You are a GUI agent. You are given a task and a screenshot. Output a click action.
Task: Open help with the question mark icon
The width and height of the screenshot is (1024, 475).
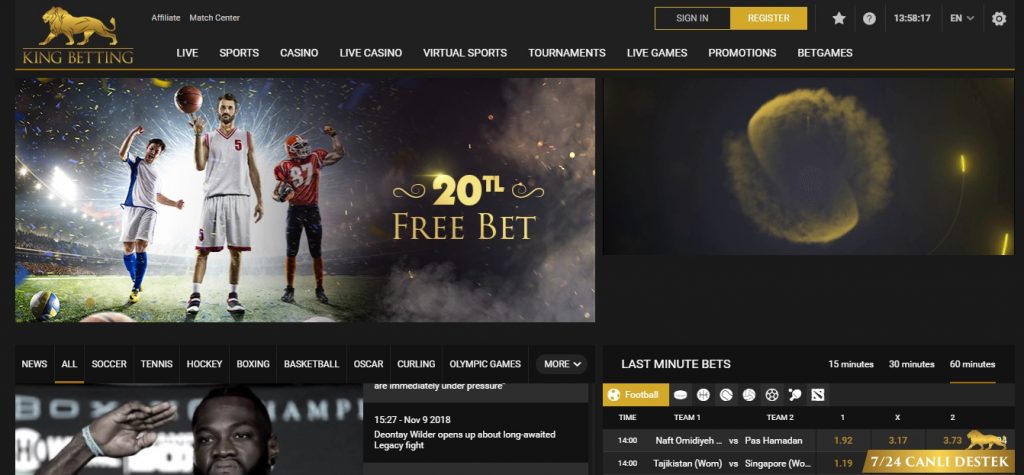pos(869,18)
